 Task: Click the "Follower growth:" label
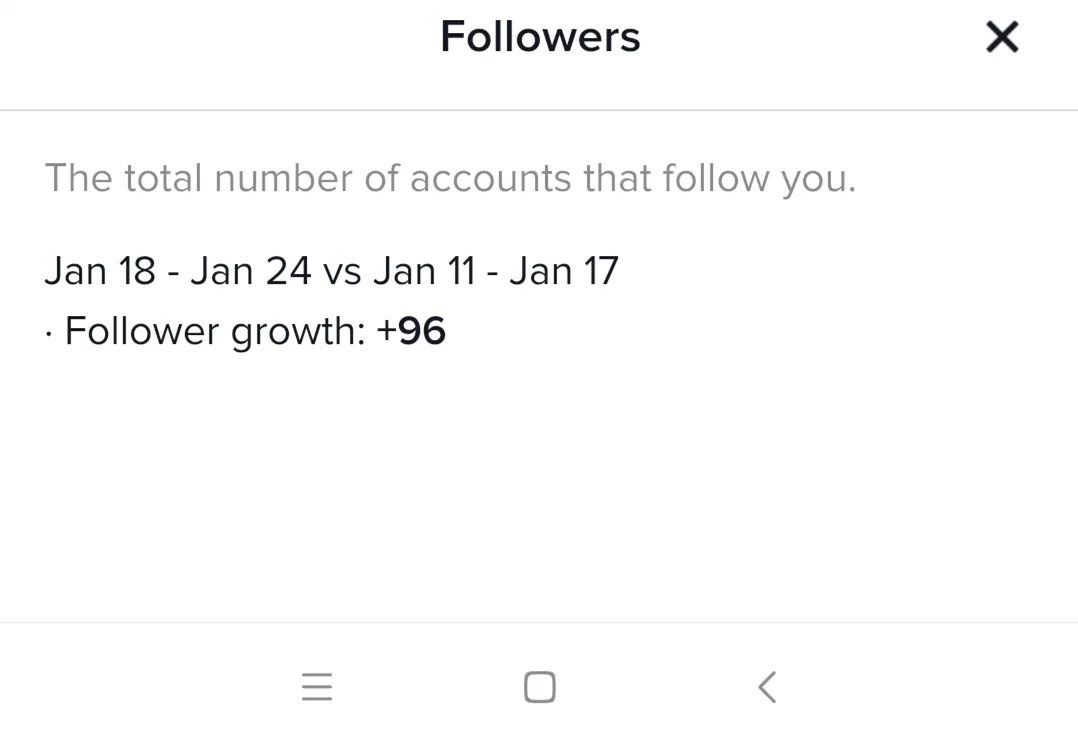[x=215, y=331]
